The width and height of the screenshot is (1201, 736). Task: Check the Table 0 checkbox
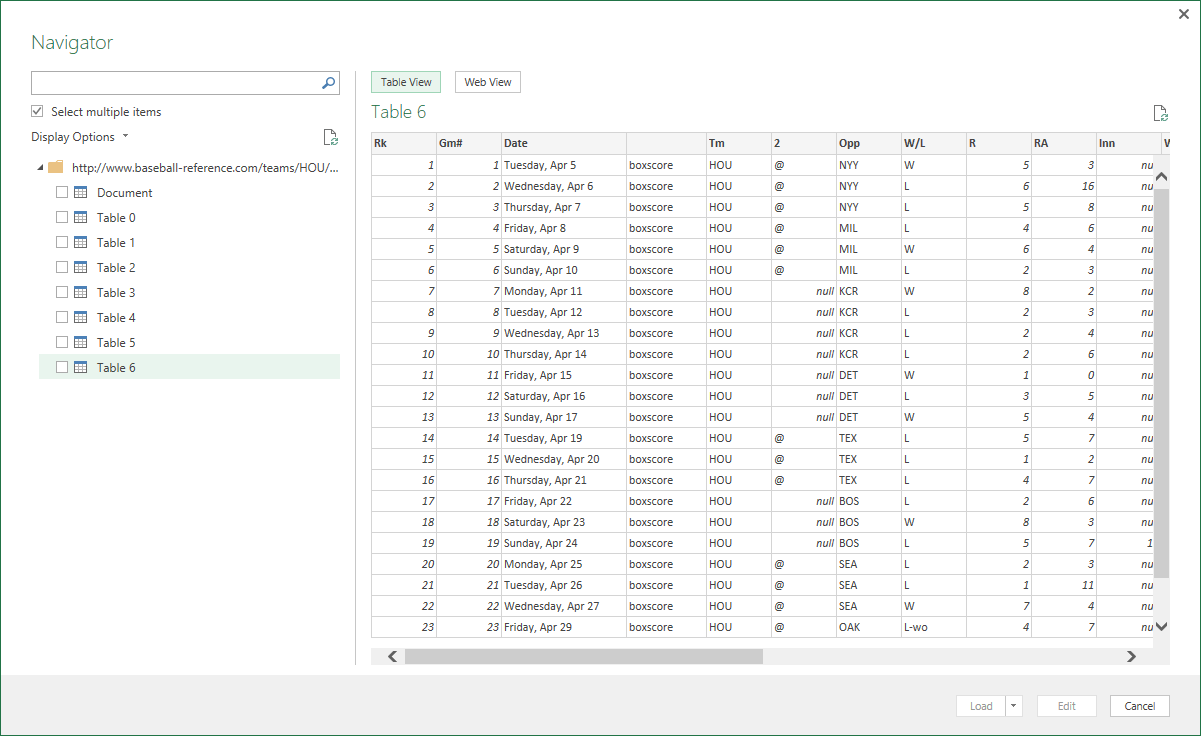[62, 217]
